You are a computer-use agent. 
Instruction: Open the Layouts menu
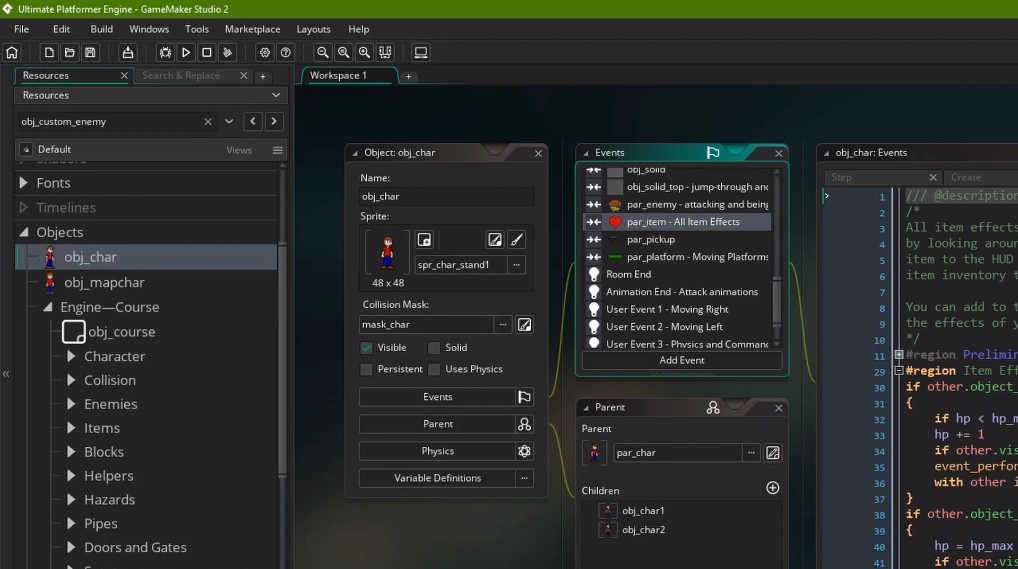click(x=313, y=29)
